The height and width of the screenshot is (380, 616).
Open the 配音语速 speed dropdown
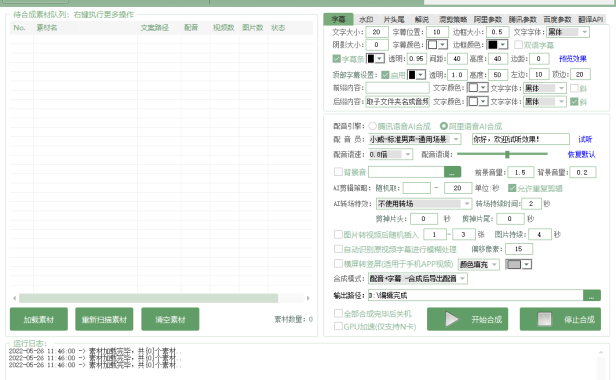390,154
